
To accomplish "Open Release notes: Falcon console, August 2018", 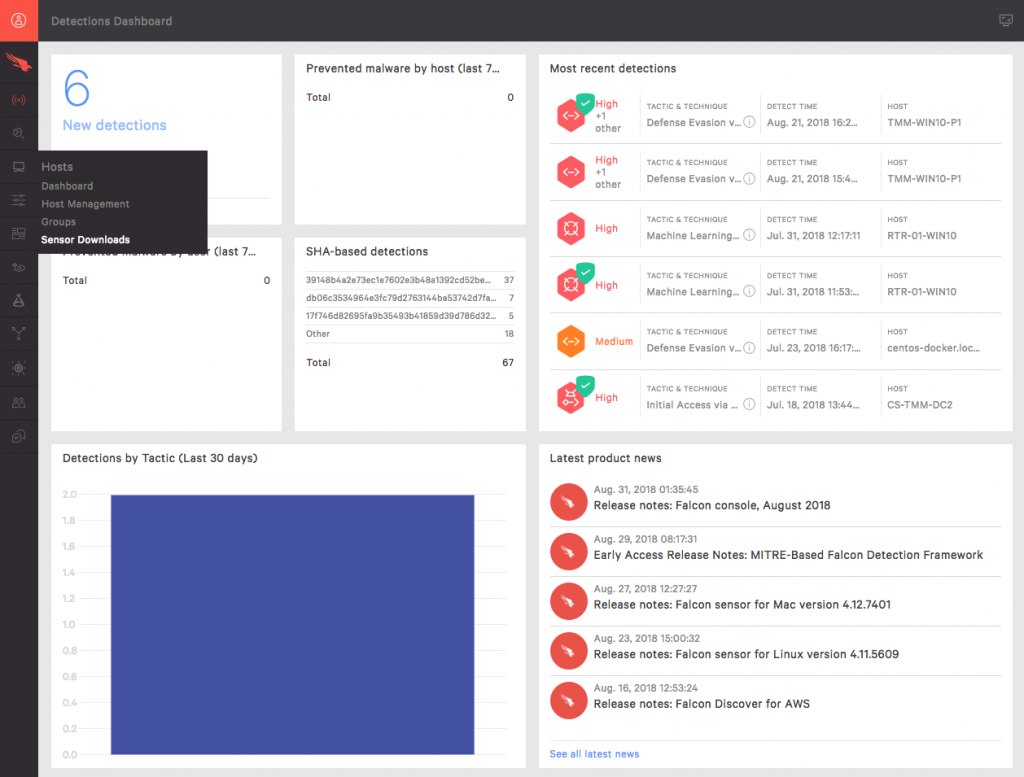I will tap(712, 505).
